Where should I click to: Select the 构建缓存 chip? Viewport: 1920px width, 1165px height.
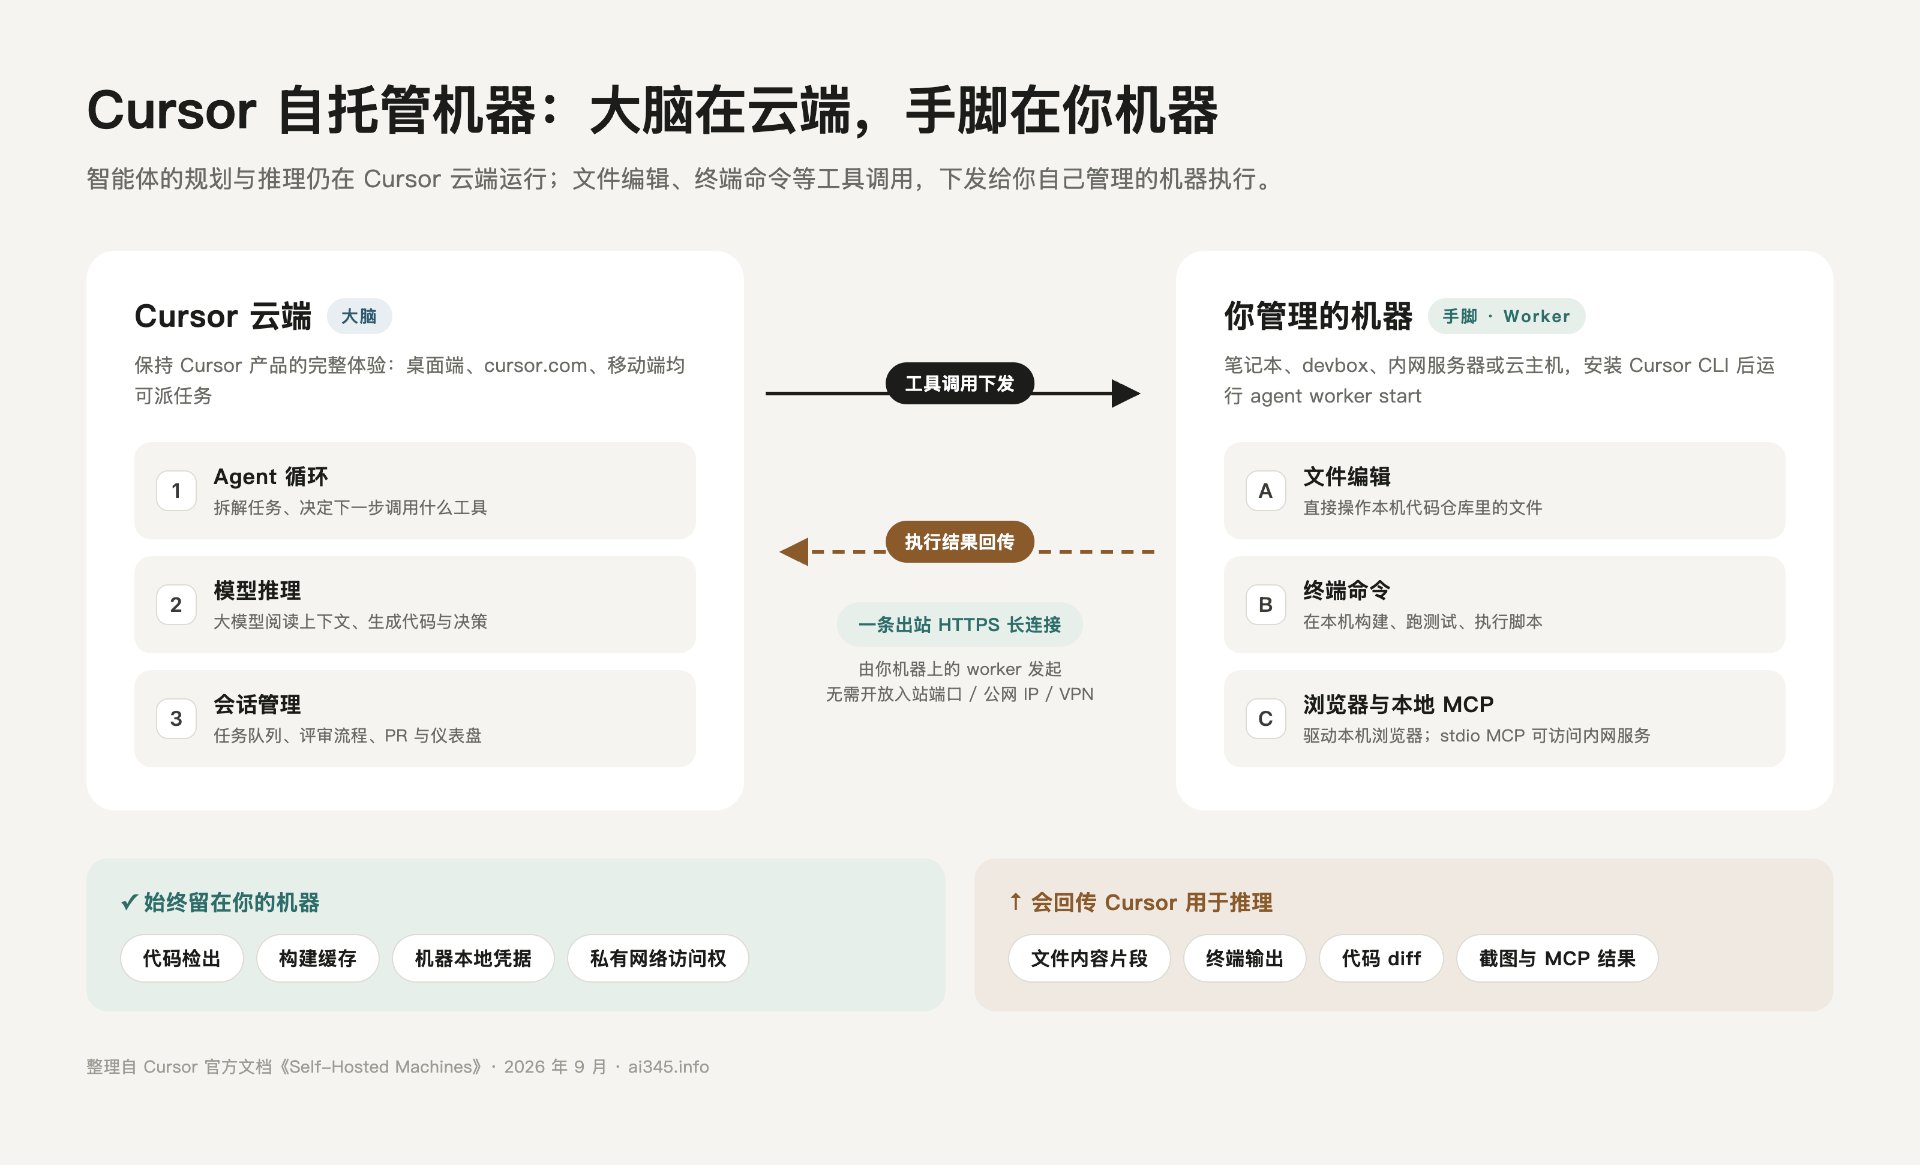pyautogui.click(x=318, y=958)
